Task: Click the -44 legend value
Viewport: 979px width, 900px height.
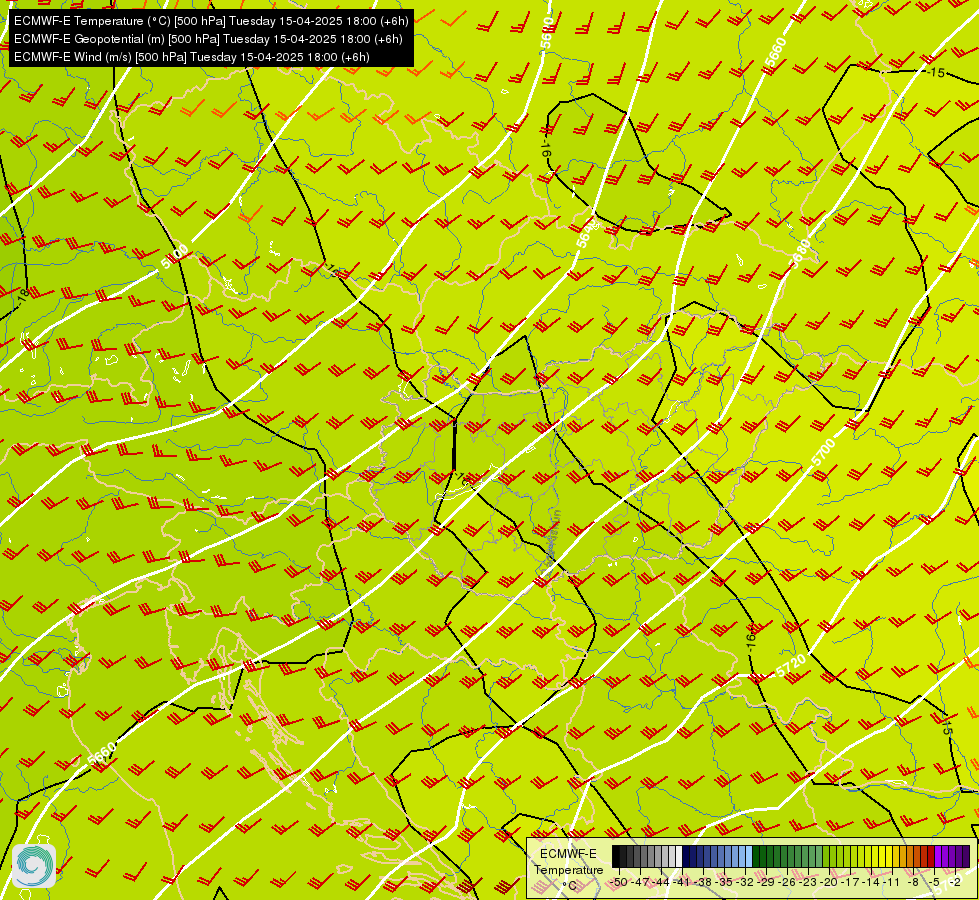Action: coord(661,882)
